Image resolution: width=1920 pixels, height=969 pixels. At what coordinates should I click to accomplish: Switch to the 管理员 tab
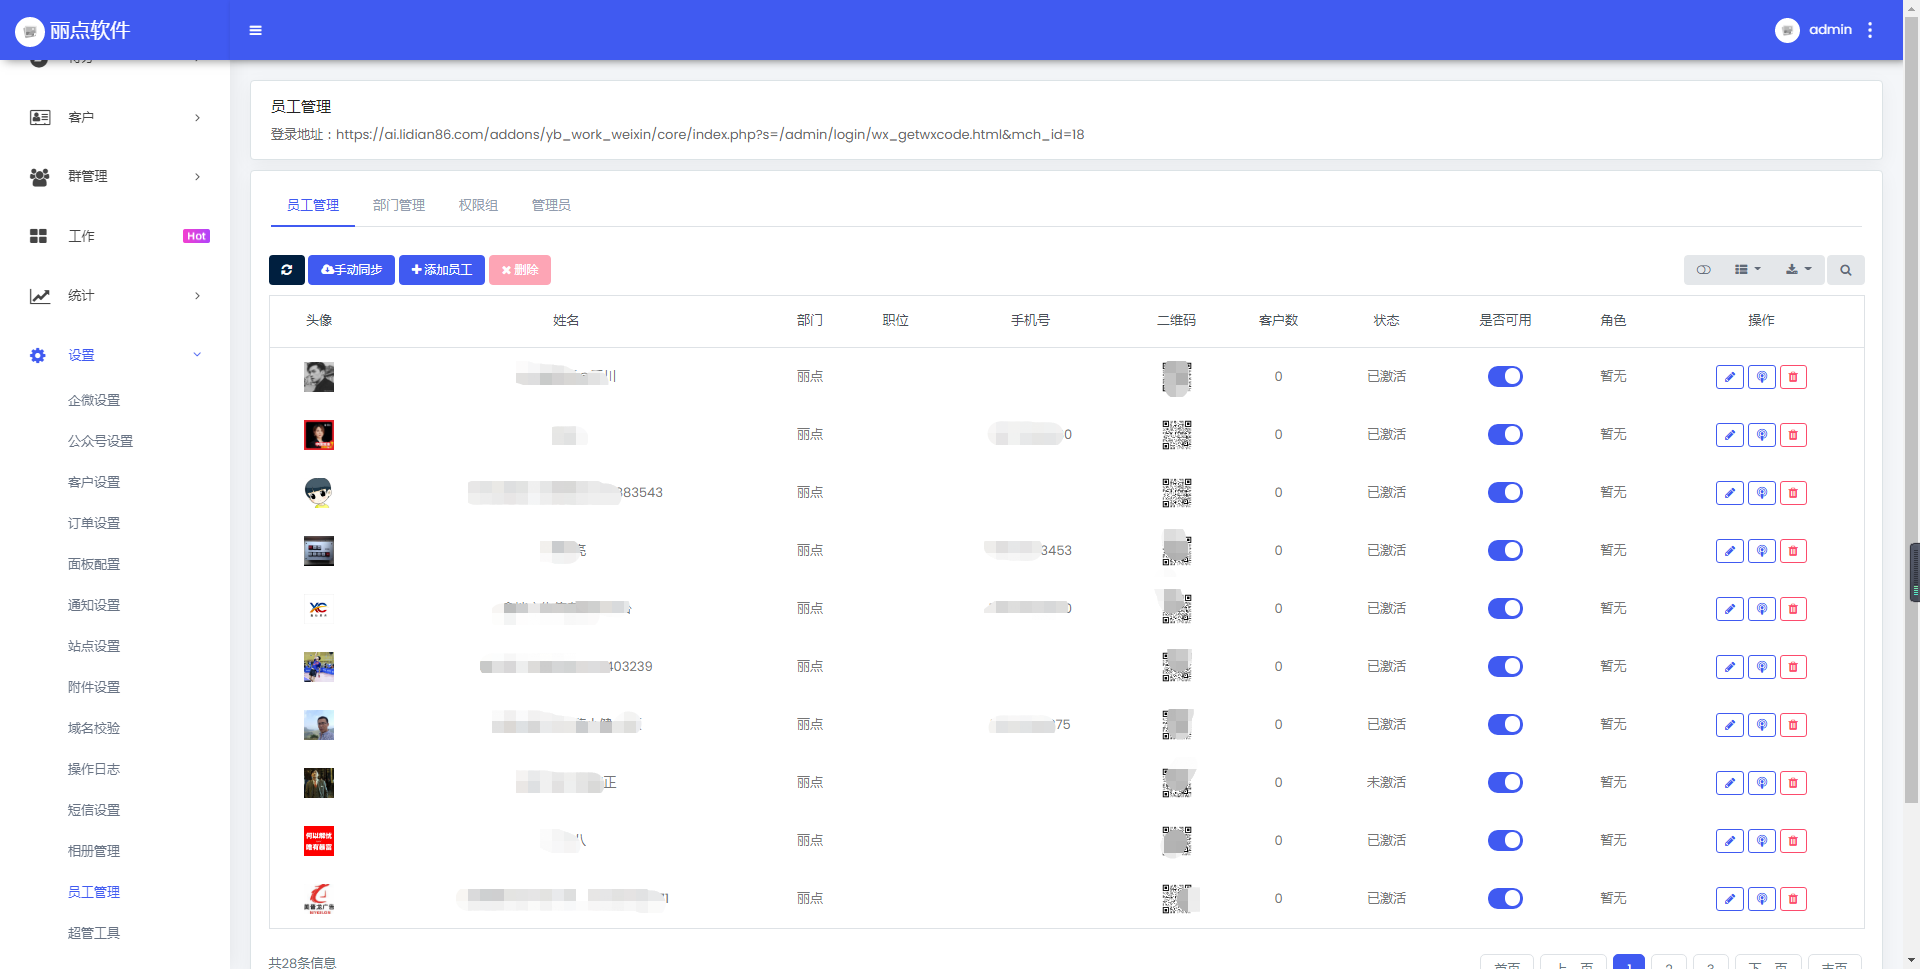click(x=551, y=205)
